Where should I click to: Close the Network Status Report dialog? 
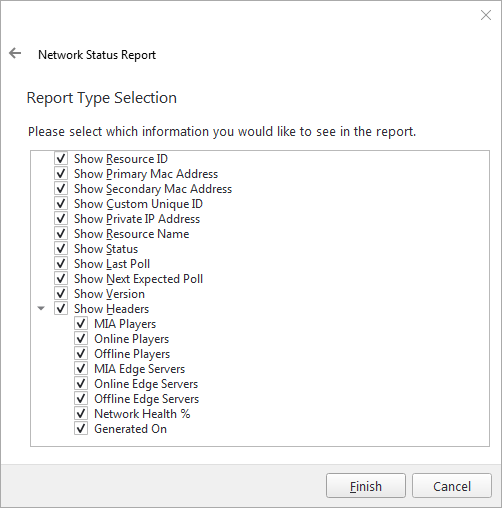(486, 15)
